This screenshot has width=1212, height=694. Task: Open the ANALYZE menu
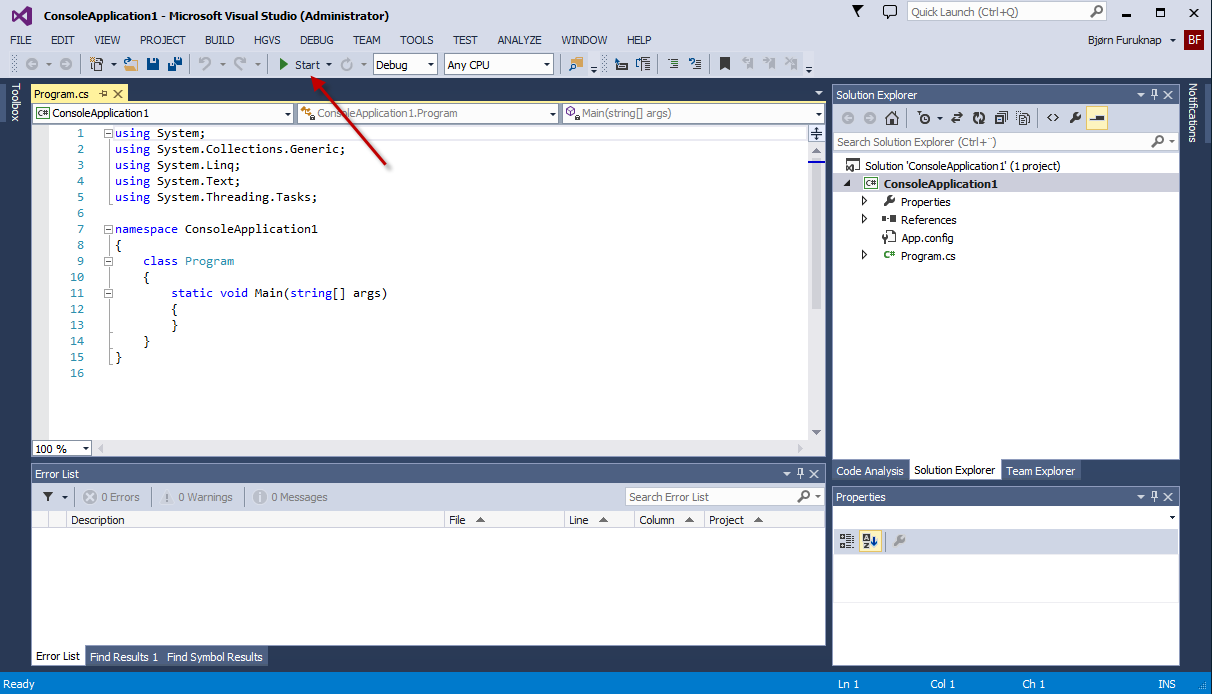click(519, 40)
